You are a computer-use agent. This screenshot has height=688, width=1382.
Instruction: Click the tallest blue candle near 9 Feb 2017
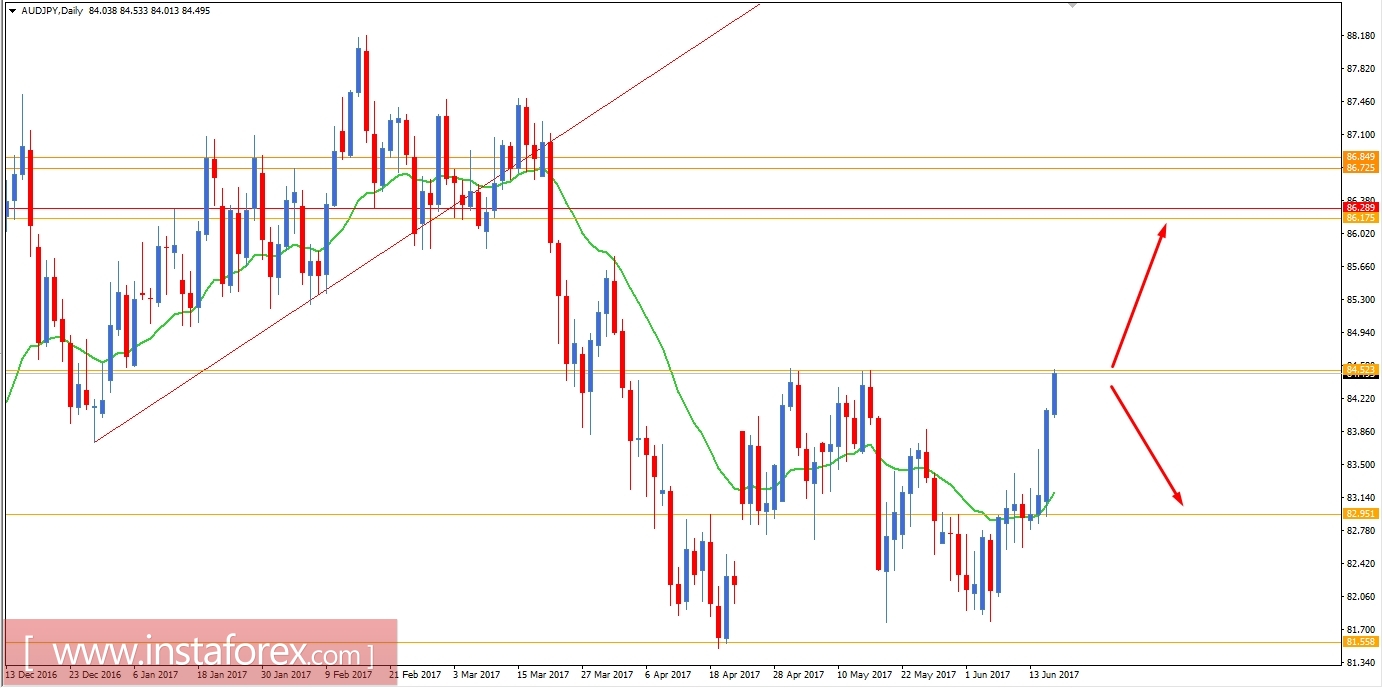[x=358, y=70]
